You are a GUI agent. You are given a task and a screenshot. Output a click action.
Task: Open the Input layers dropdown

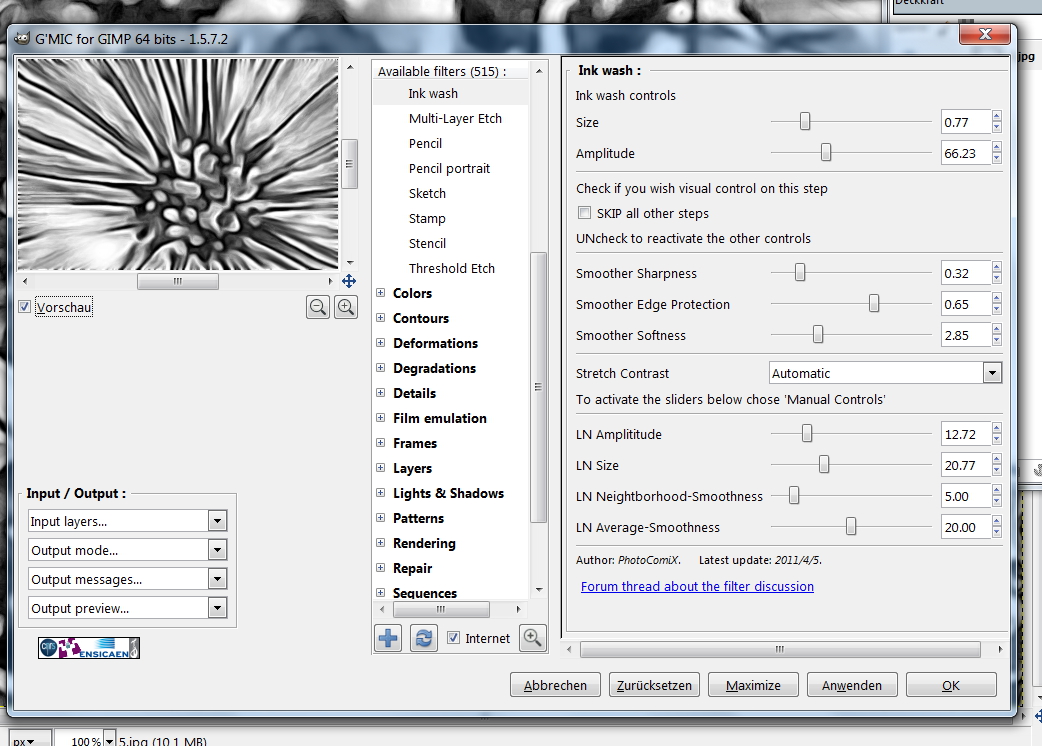point(217,521)
